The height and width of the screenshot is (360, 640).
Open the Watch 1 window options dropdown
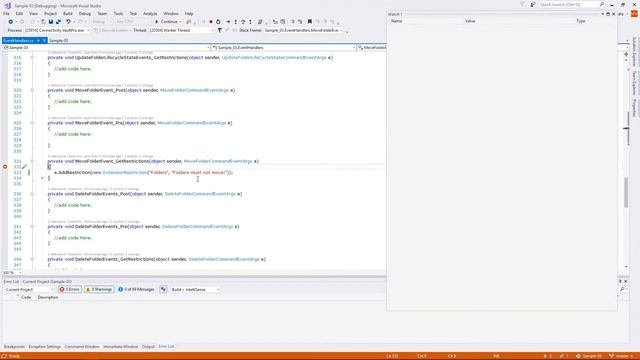(x=602, y=14)
